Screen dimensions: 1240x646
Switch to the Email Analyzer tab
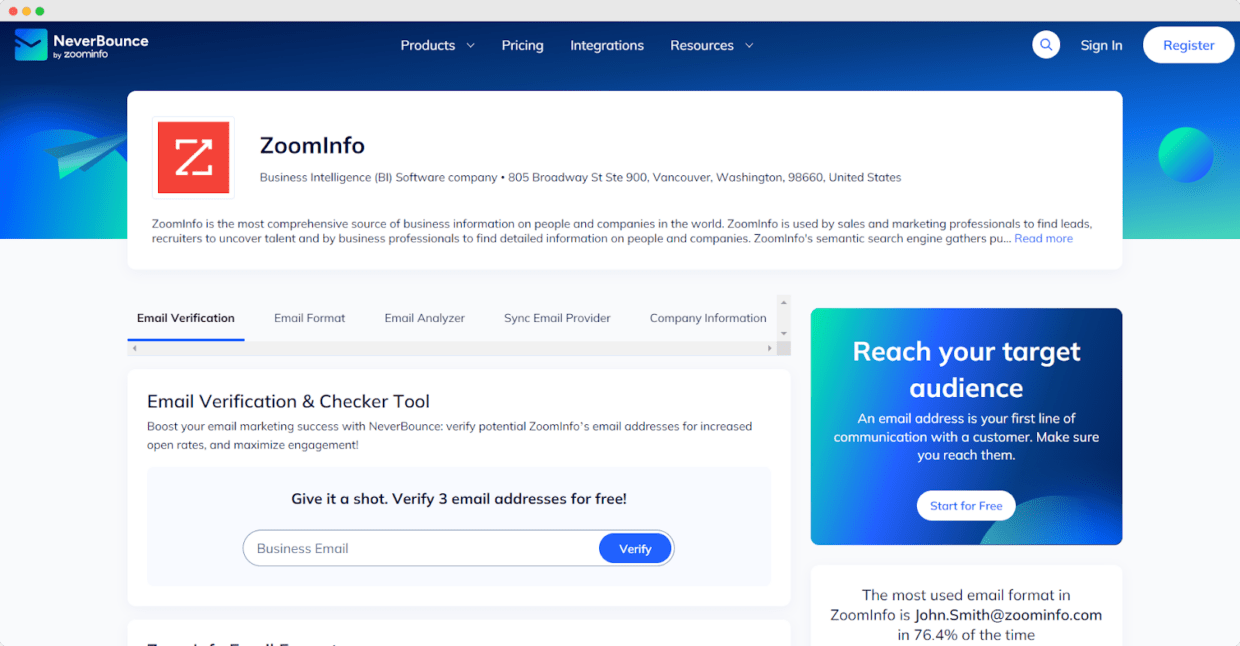point(425,318)
